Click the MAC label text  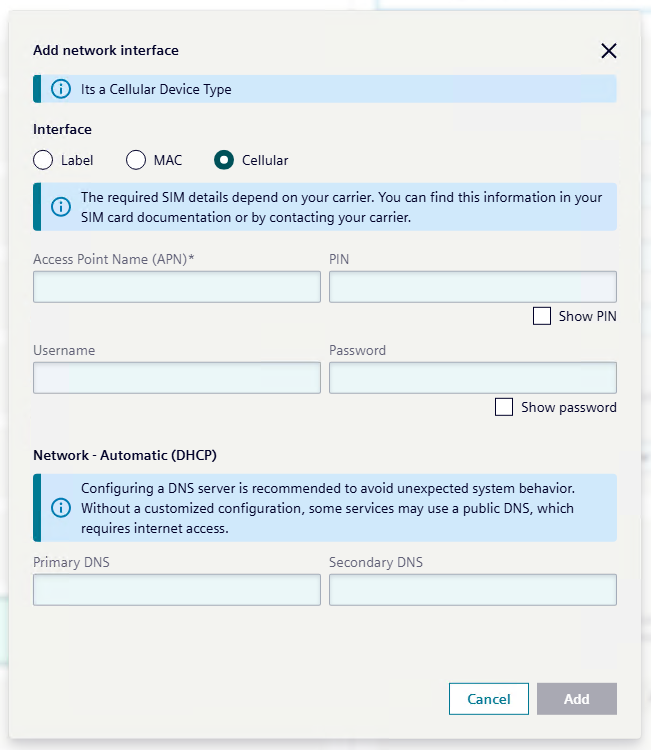coord(168,160)
